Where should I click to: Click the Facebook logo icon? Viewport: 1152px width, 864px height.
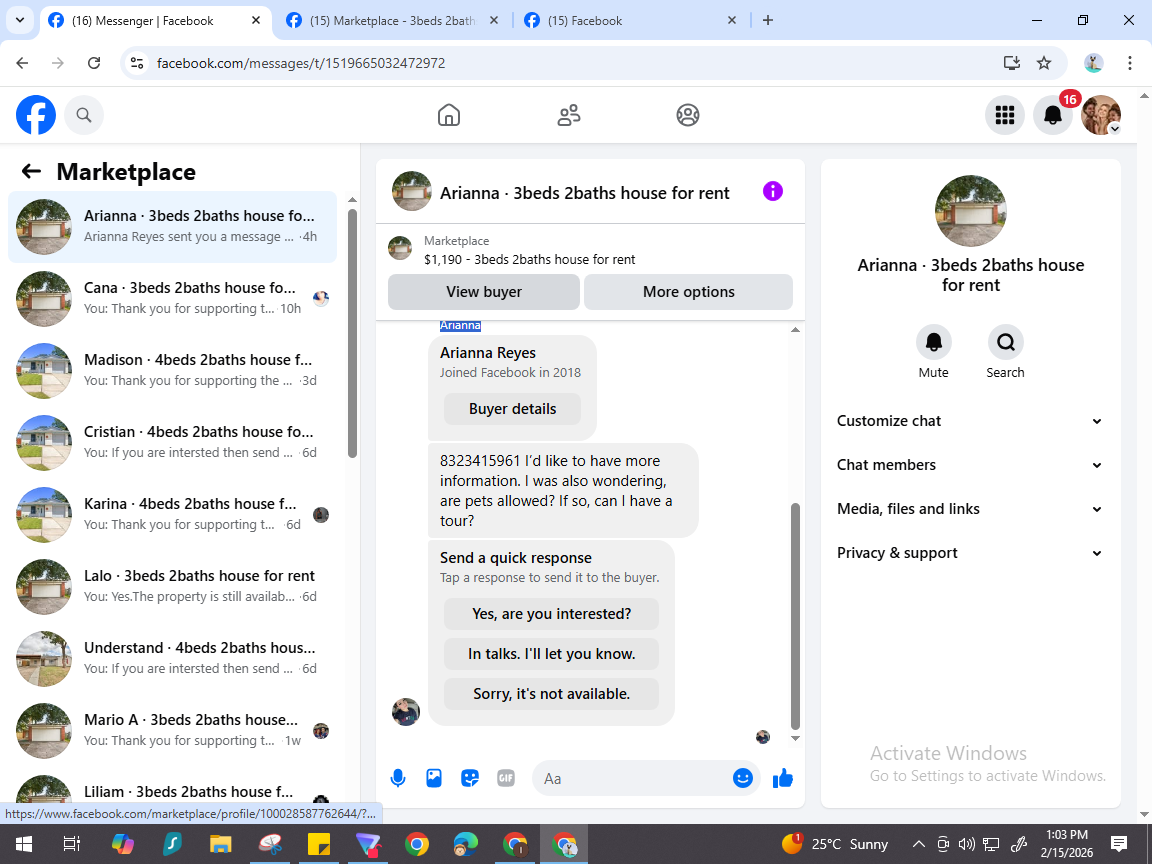click(36, 115)
